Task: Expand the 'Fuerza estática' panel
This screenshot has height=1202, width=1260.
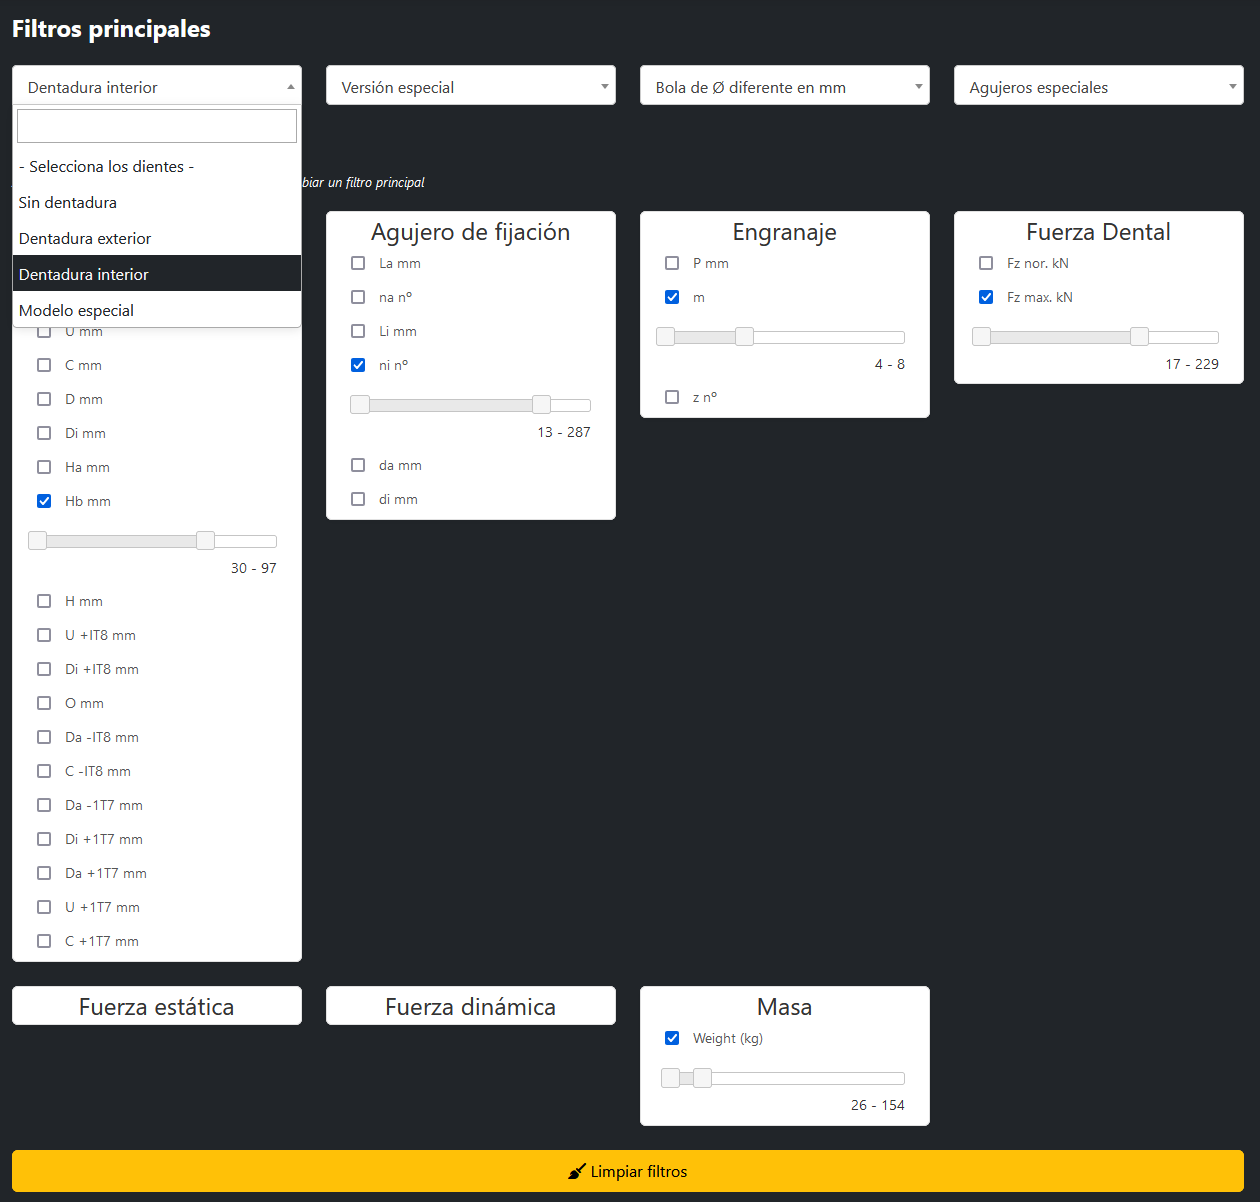Action: pyautogui.click(x=157, y=1006)
